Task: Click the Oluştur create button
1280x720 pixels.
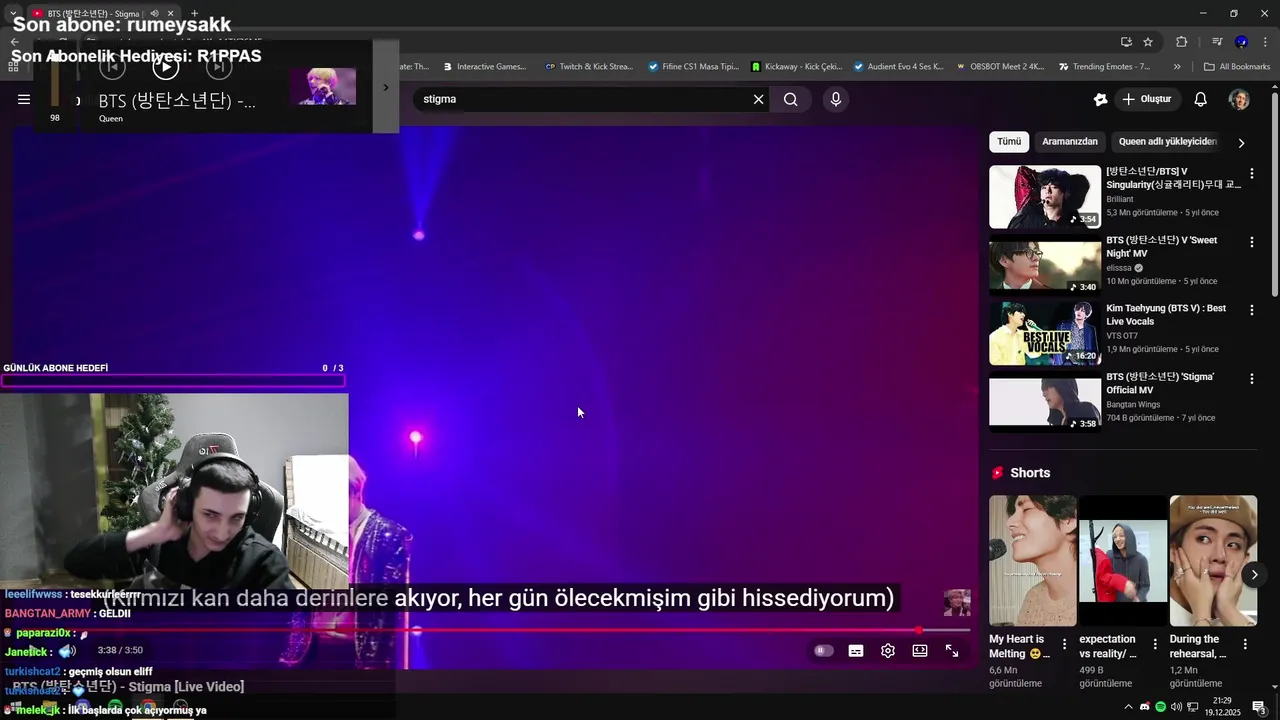Action: pyautogui.click(x=1146, y=99)
